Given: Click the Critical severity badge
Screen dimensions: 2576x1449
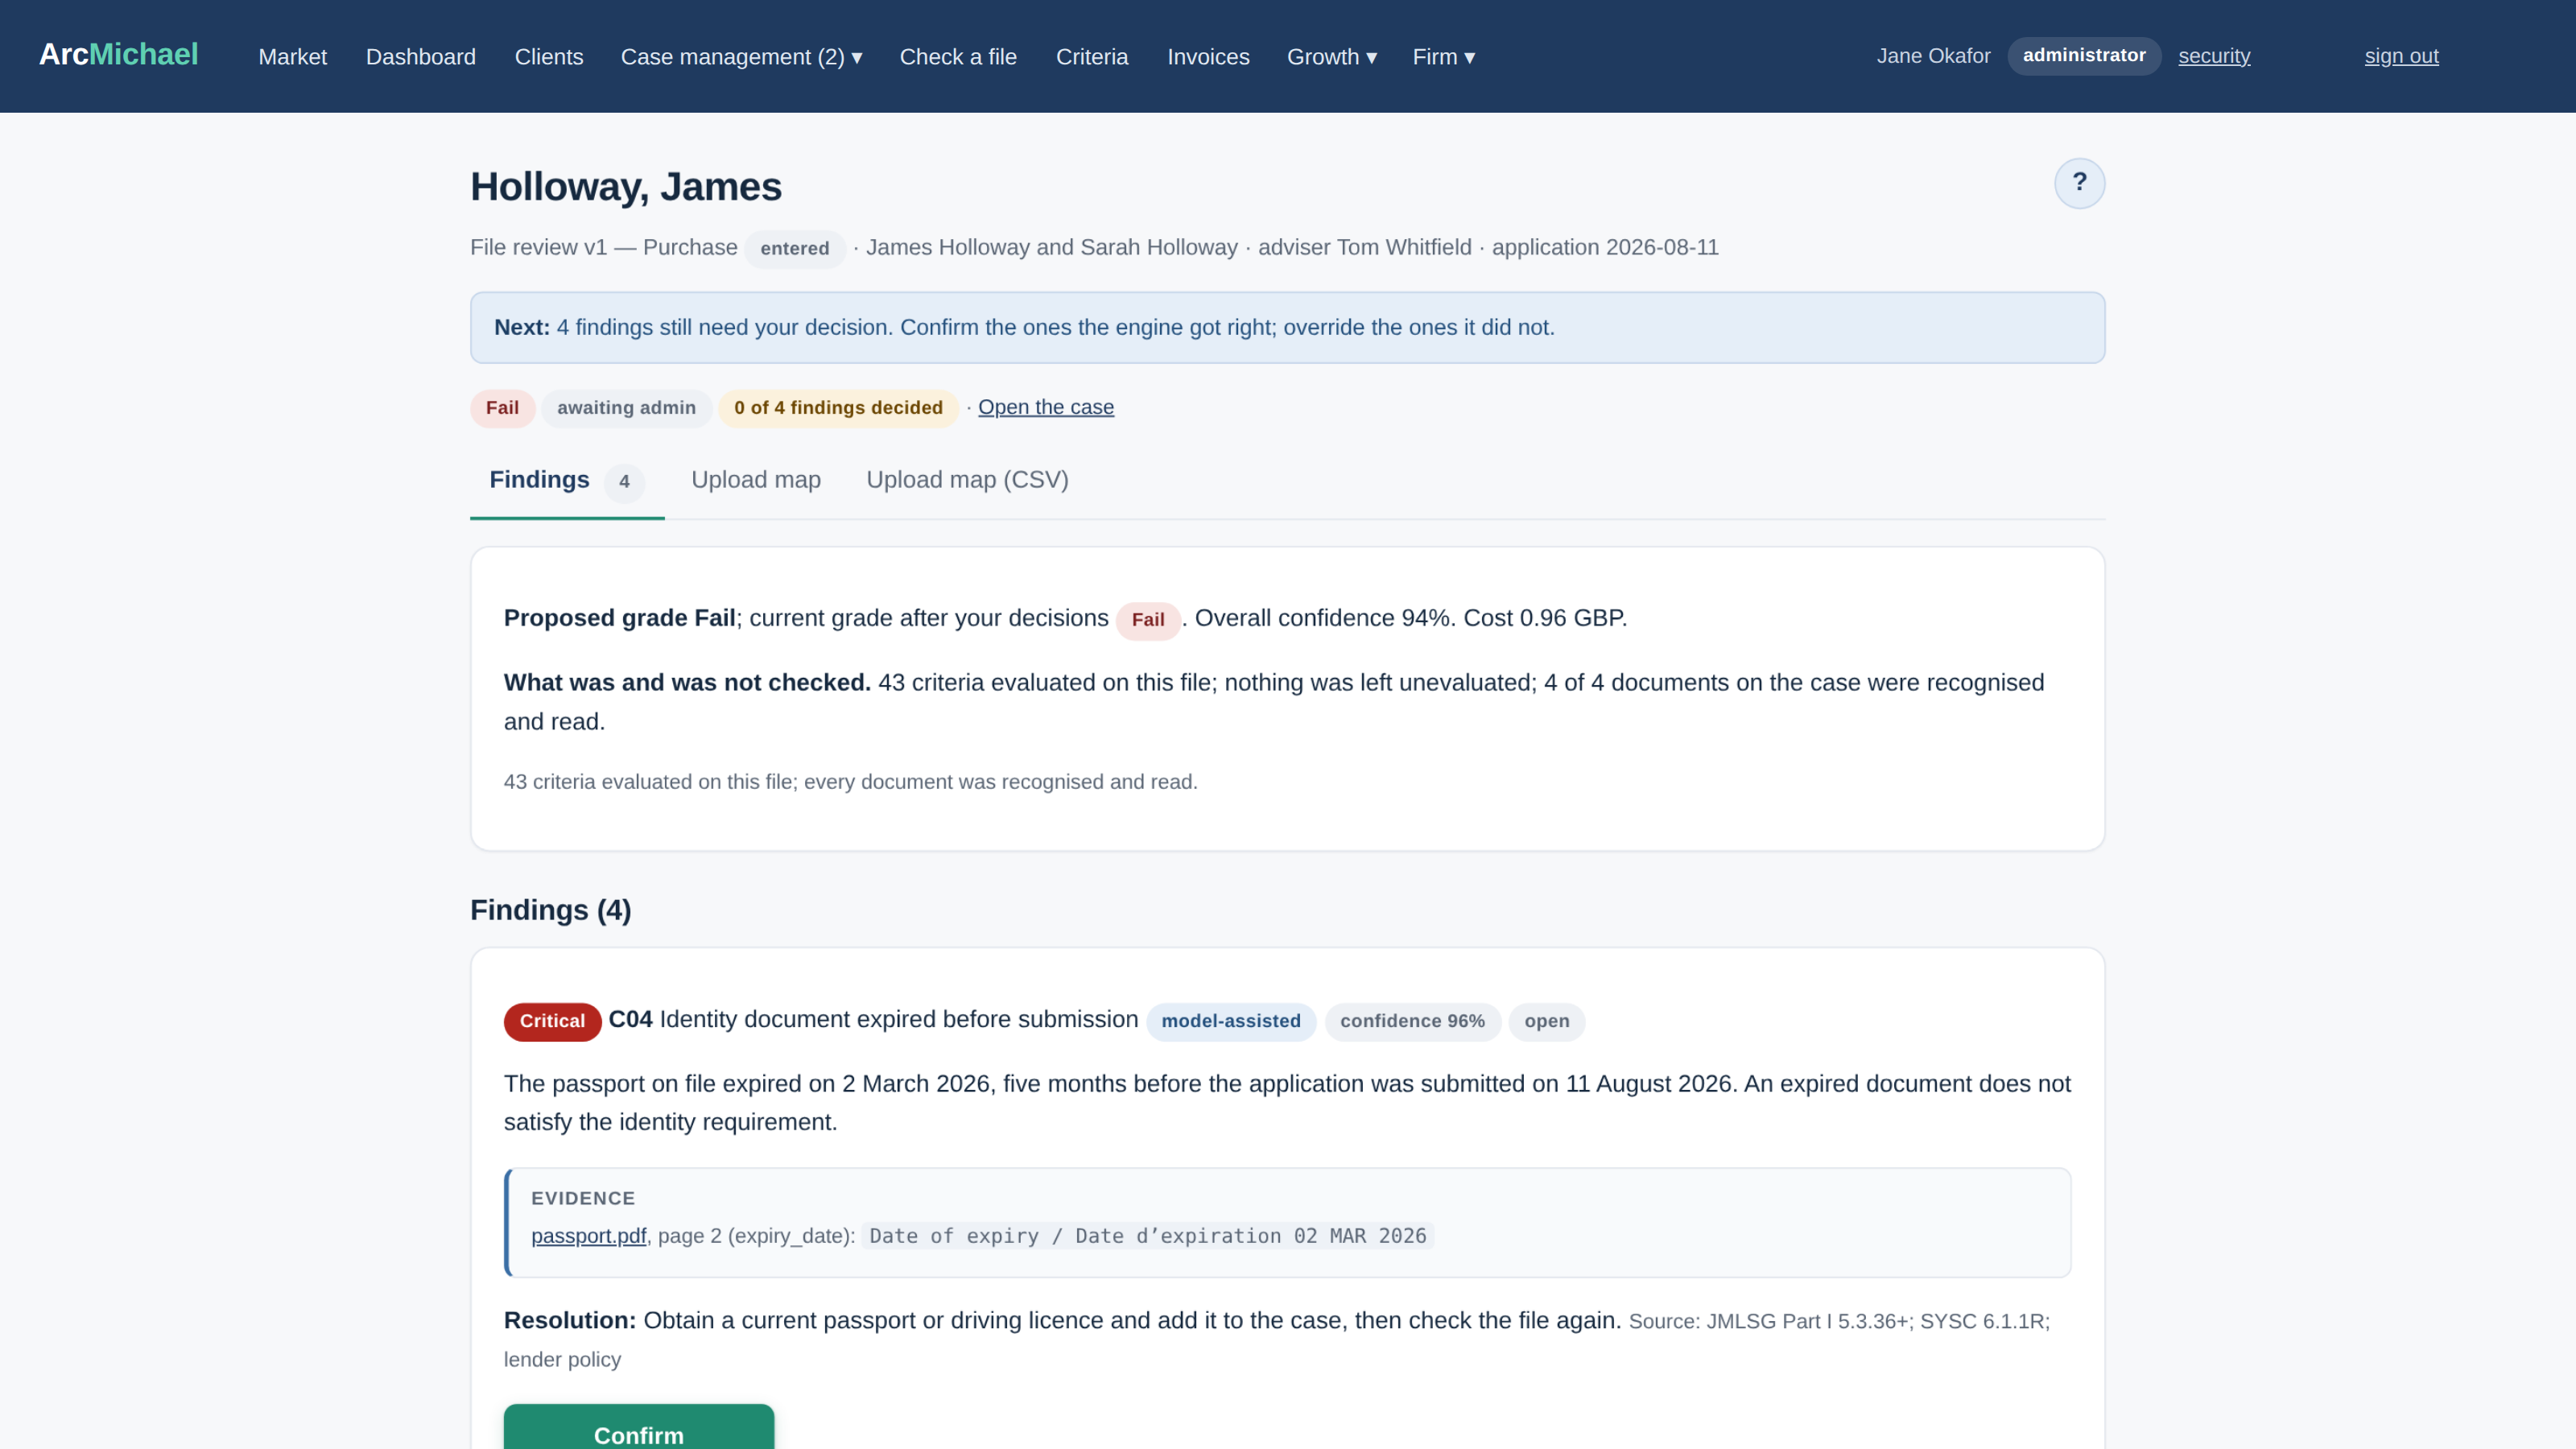Looking at the screenshot, I should 552,1021.
